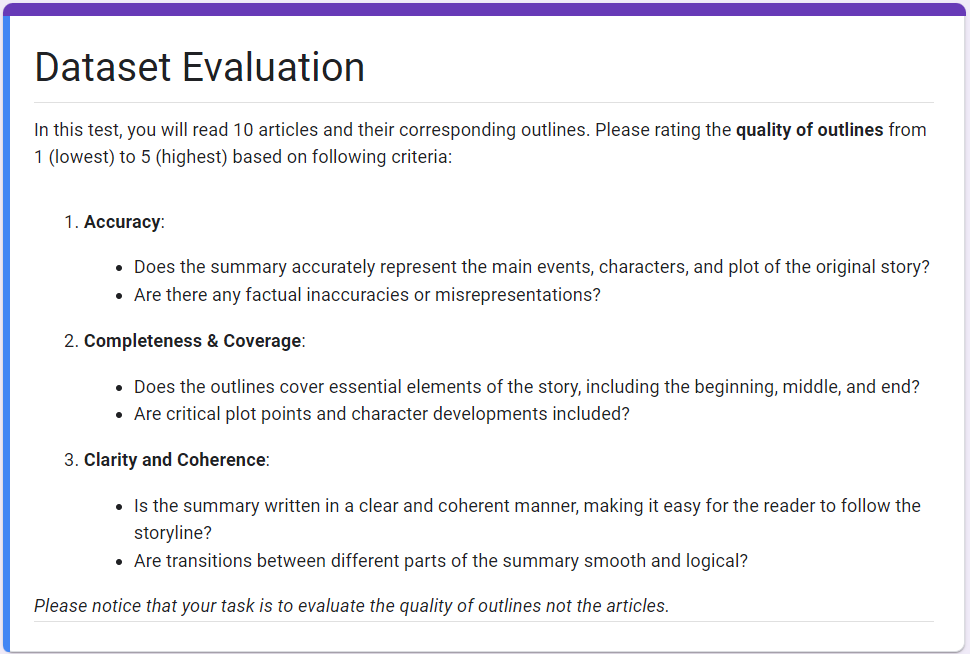Screen dimensions: 970x654
Task: Click the bullet about accurately representing main events
Action: 532,267
